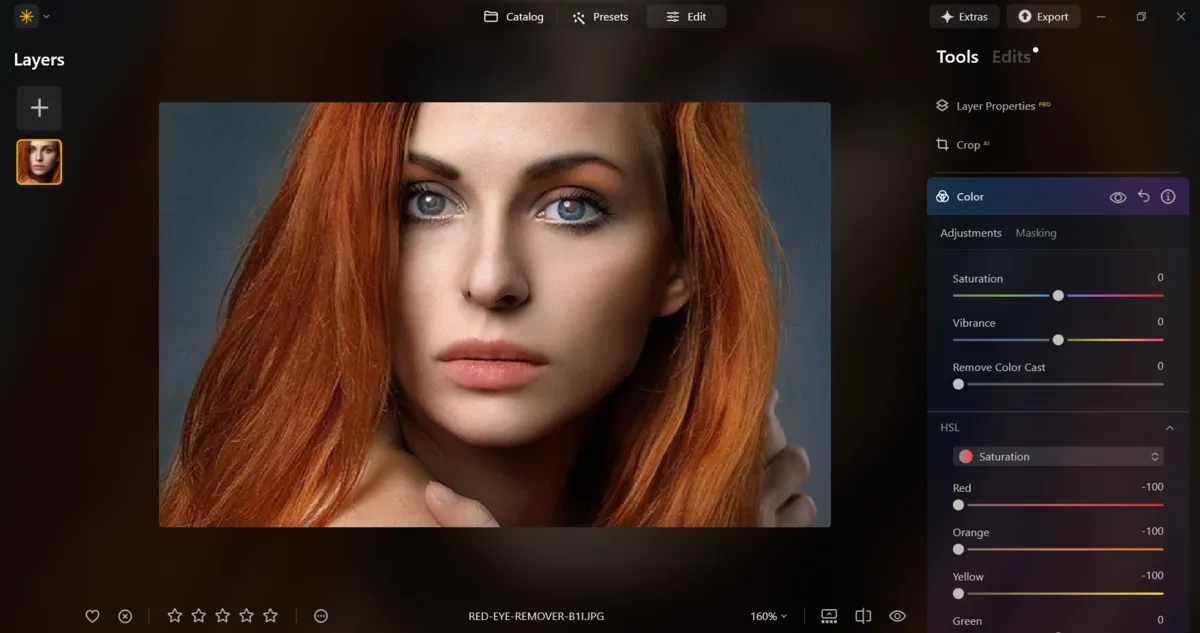Screen dimensions: 1200x633
Task: Reject the current photo
Action: click(124, 616)
